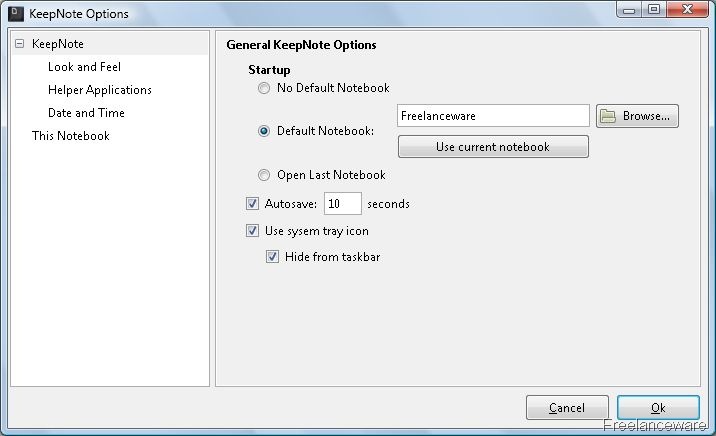Click the General KeepNote Options heading
The height and width of the screenshot is (436, 716).
coord(301,45)
